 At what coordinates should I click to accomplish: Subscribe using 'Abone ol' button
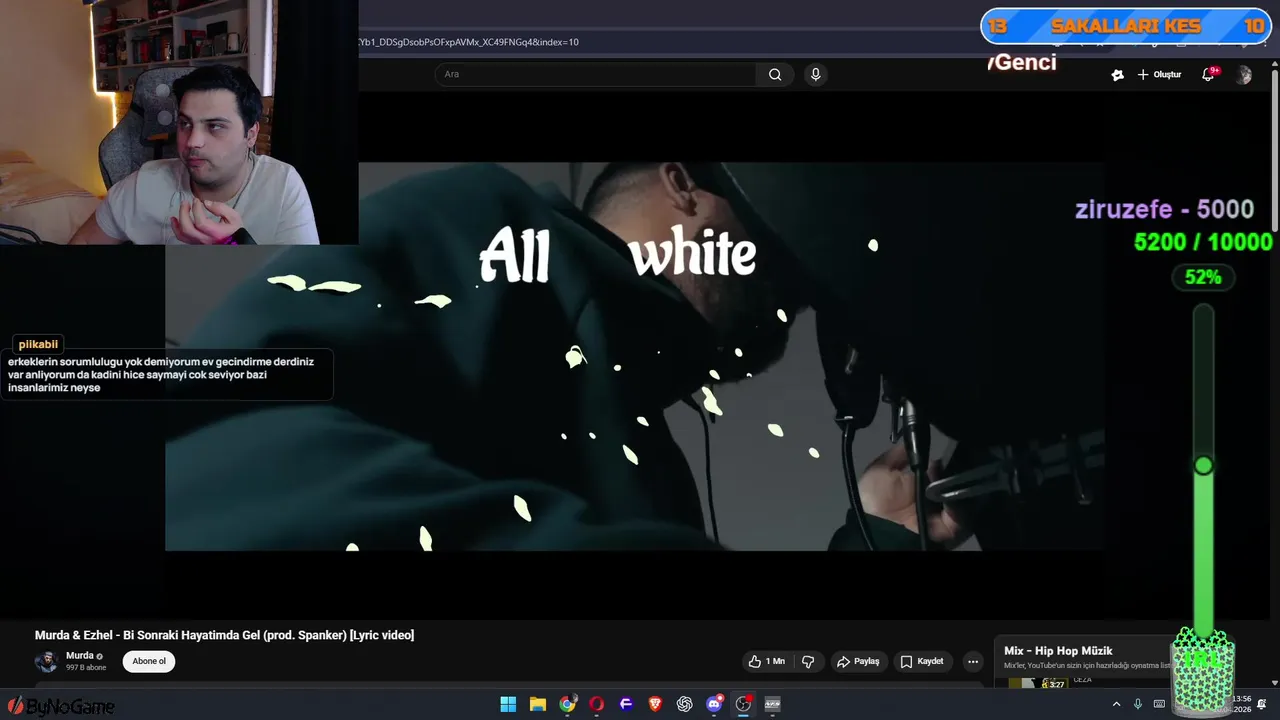click(149, 661)
